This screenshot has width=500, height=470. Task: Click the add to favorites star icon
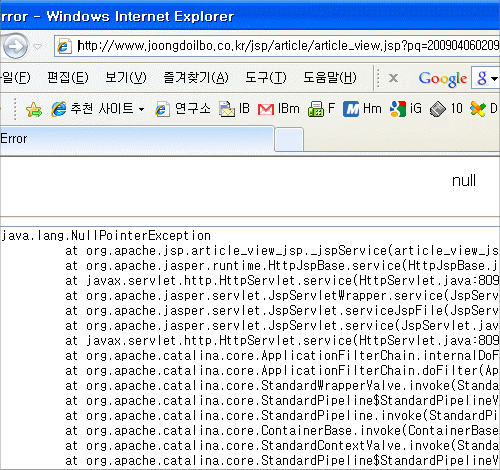34,109
